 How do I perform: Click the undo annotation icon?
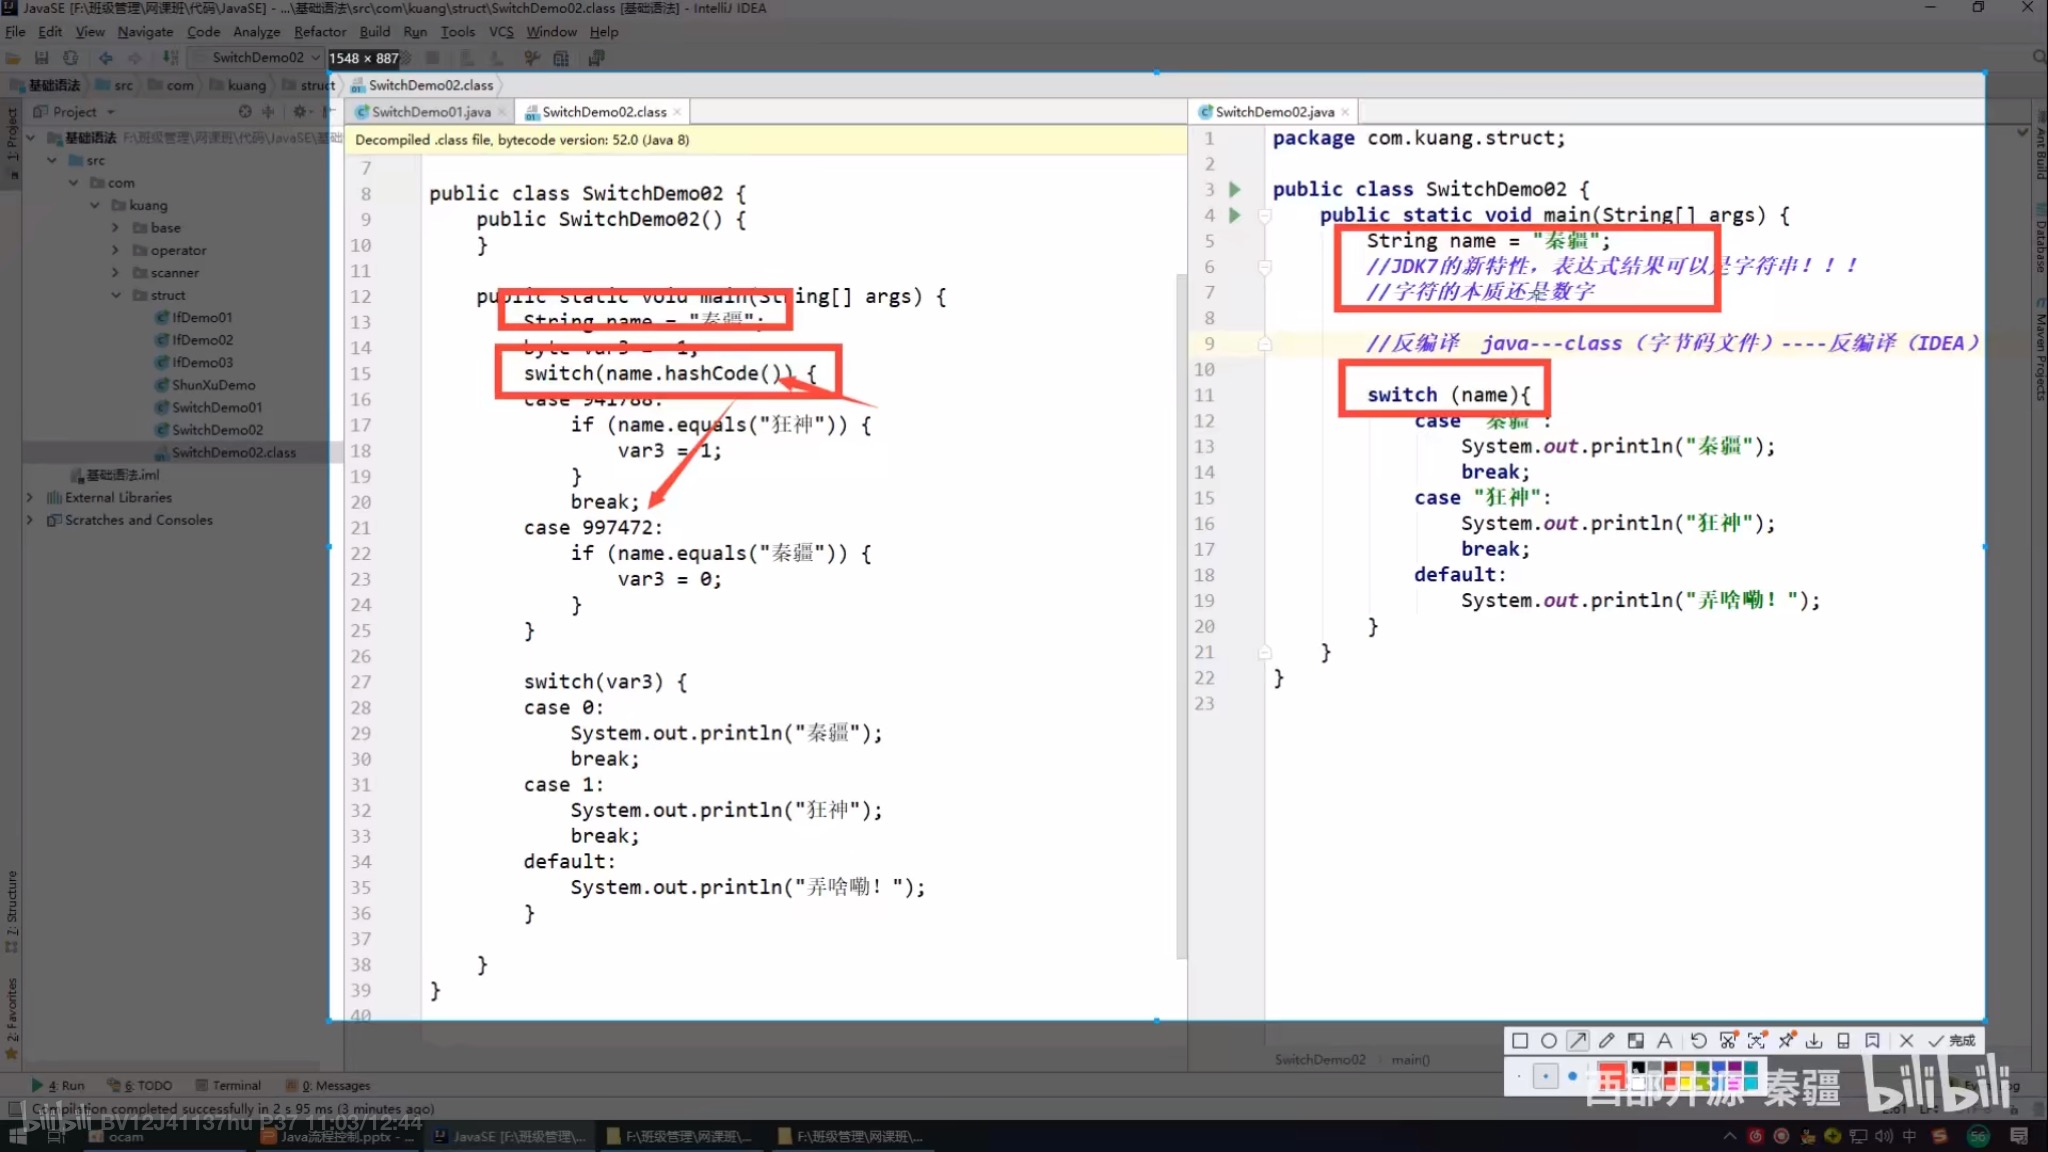pos(1699,1041)
